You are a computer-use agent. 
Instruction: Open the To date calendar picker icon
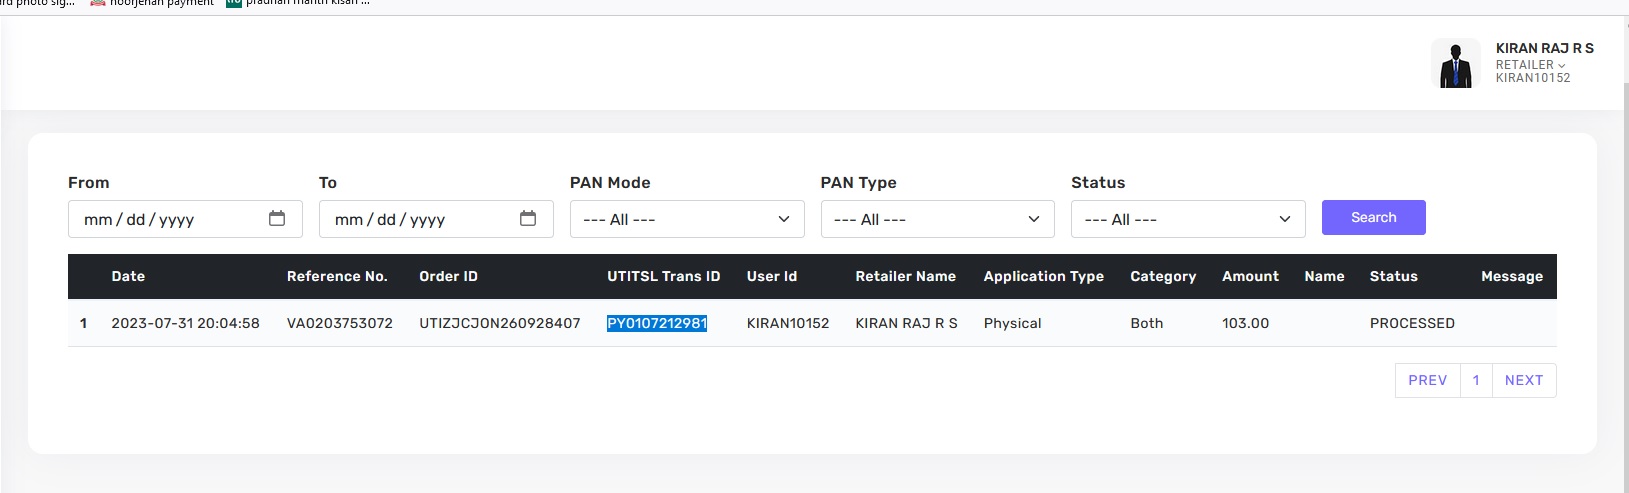[x=528, y=219]
